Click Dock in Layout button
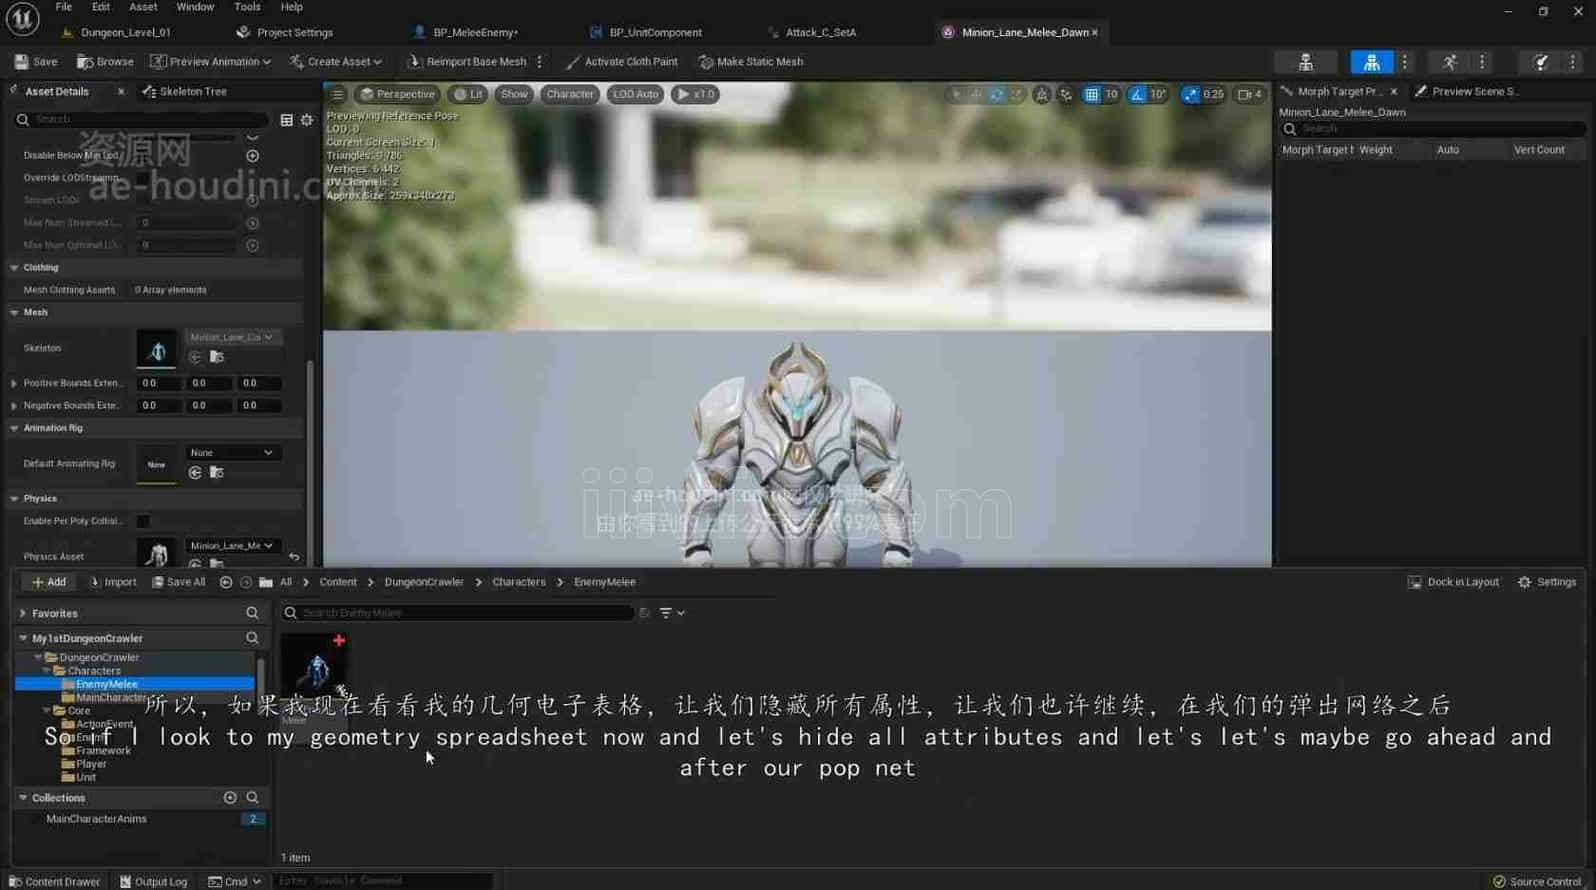Screen dimensions: 1596x890 tap(1453, 582)
